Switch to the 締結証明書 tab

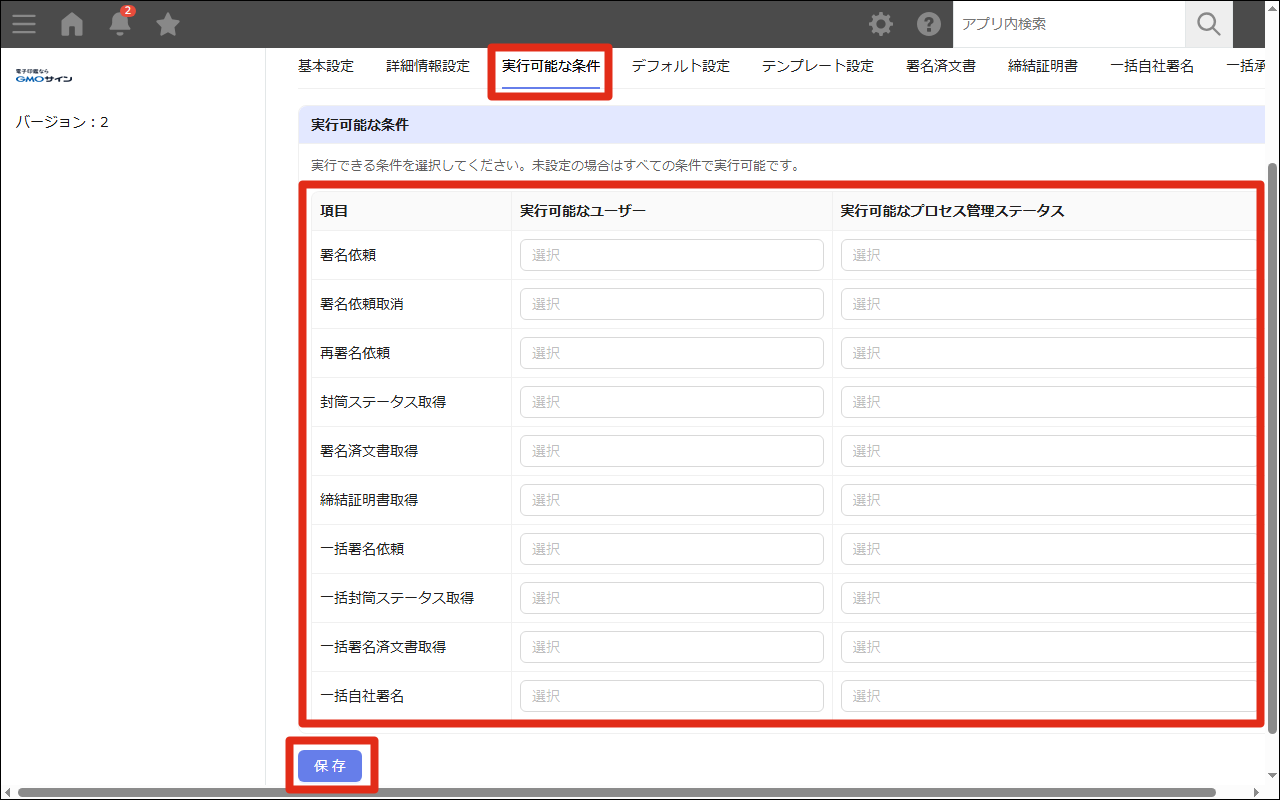pyautogui.click(x=1043, y=66)
